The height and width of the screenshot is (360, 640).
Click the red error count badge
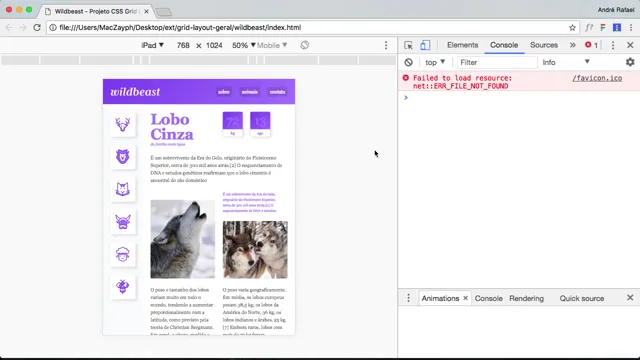coord(591,45)
